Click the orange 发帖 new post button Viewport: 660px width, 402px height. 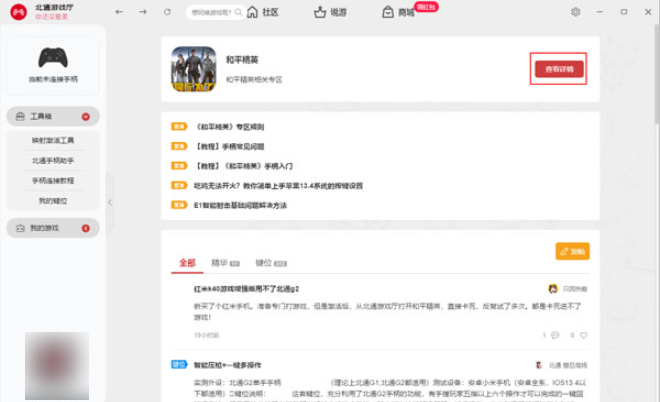[572, 251]
